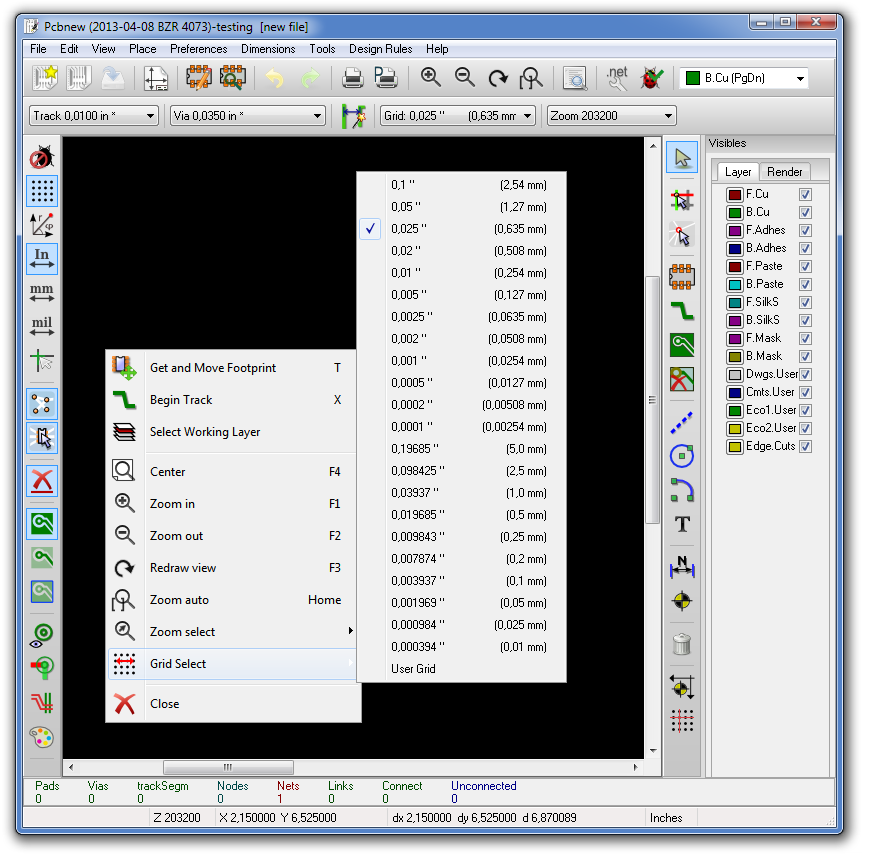Screen dimensions: 872x858
Task: Toggle the B.SilkS layer checkbox
Action: [805, 320]
